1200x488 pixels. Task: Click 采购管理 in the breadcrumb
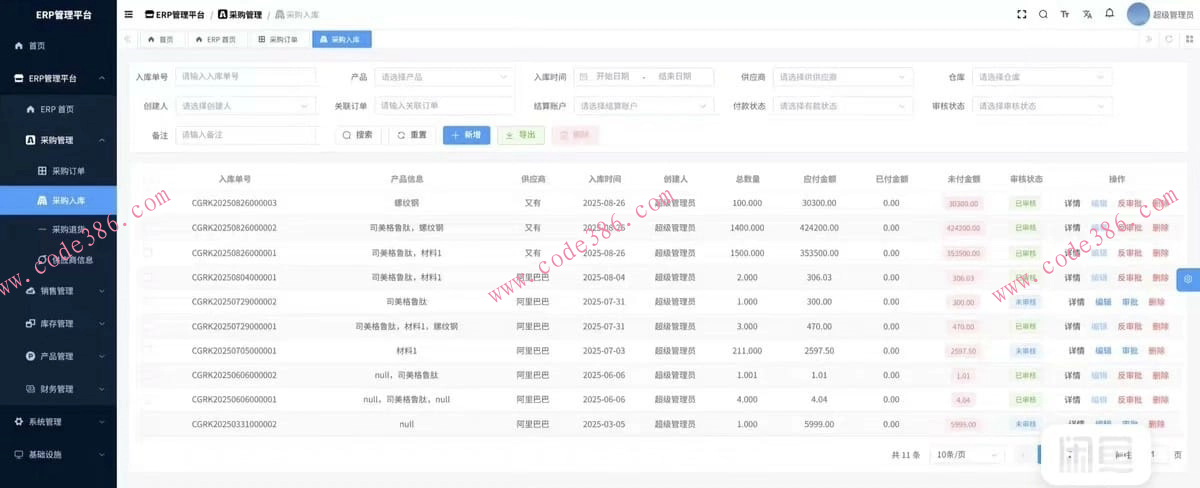click(x=240, y=15)
